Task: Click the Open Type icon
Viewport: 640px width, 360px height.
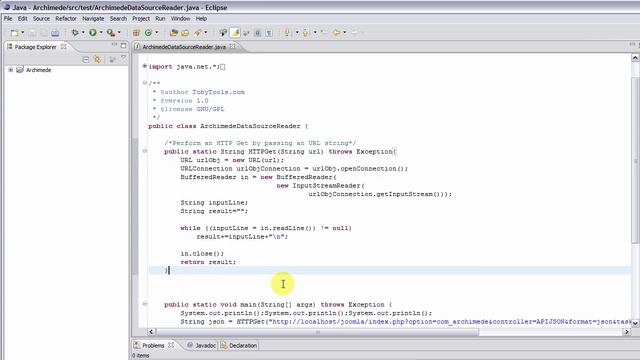Action: (x=173, y=33)
